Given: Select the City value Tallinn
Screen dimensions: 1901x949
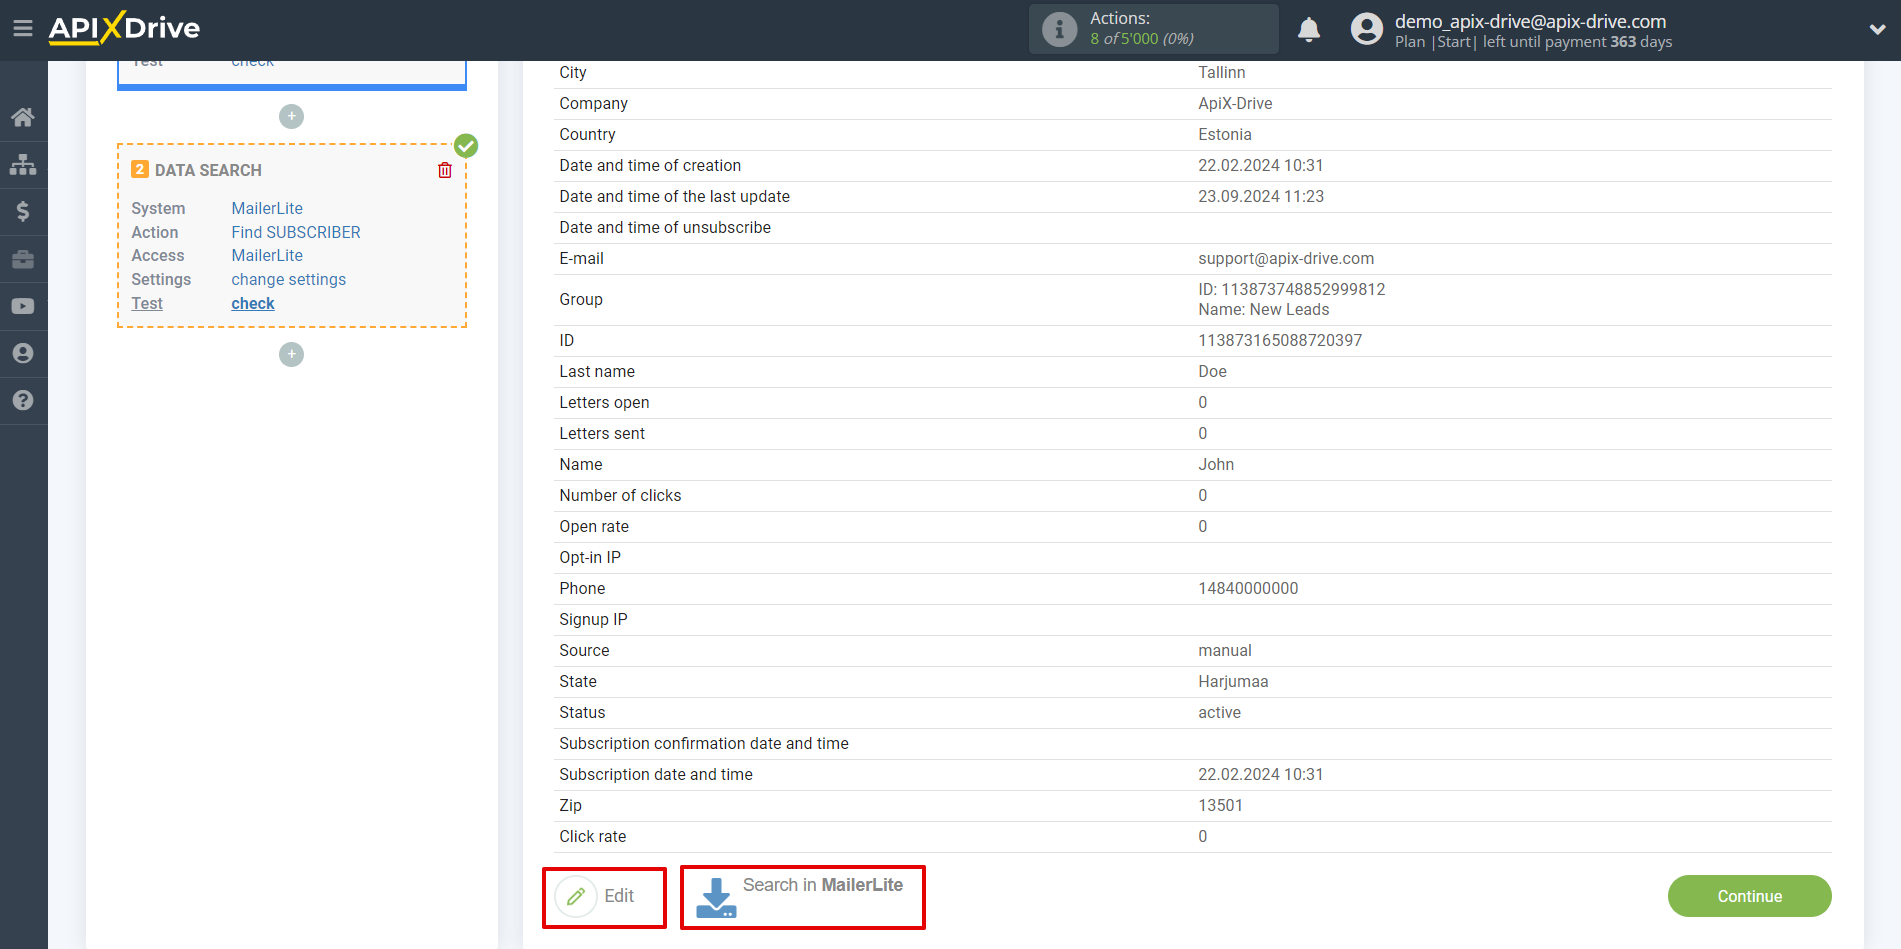Looking at the screenshot, I should pos(1222,72).
